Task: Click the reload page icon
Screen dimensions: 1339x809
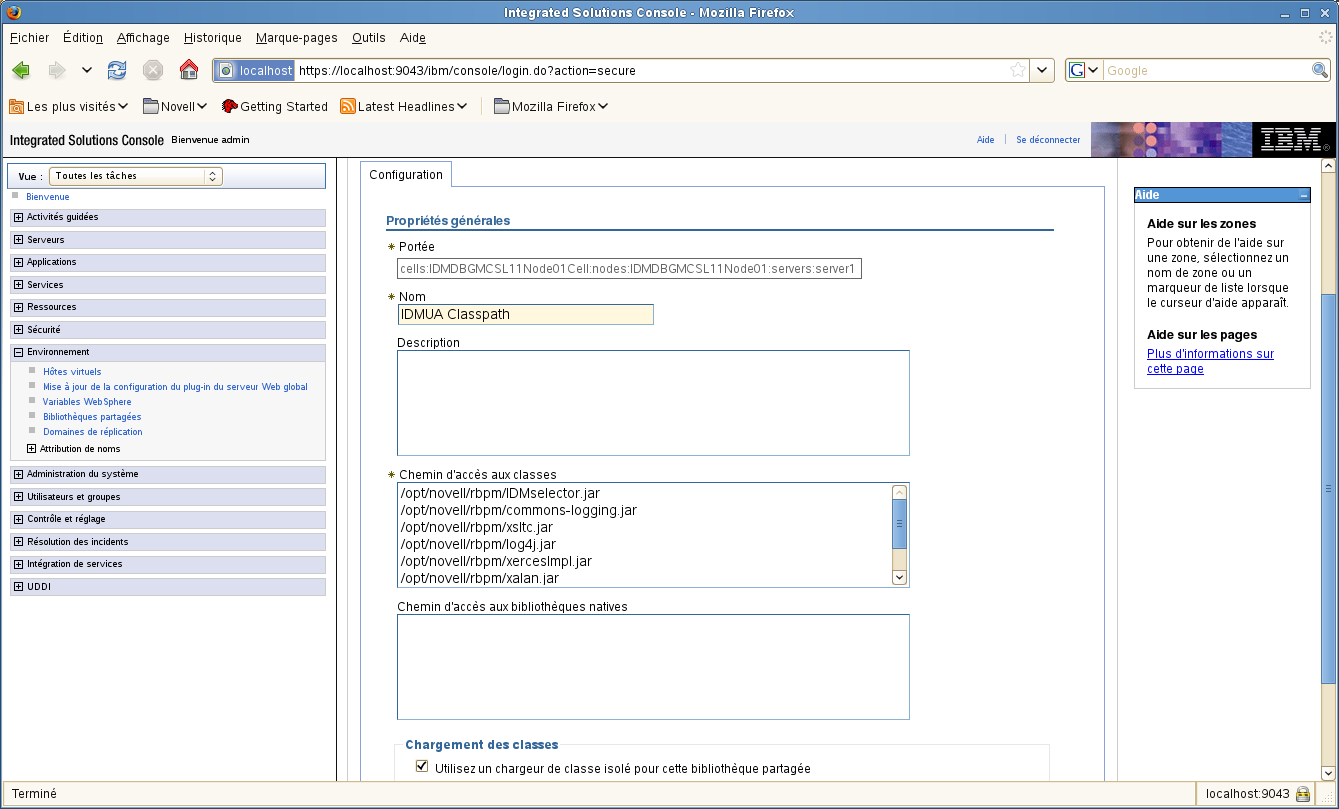Action: tap(117, 70)
